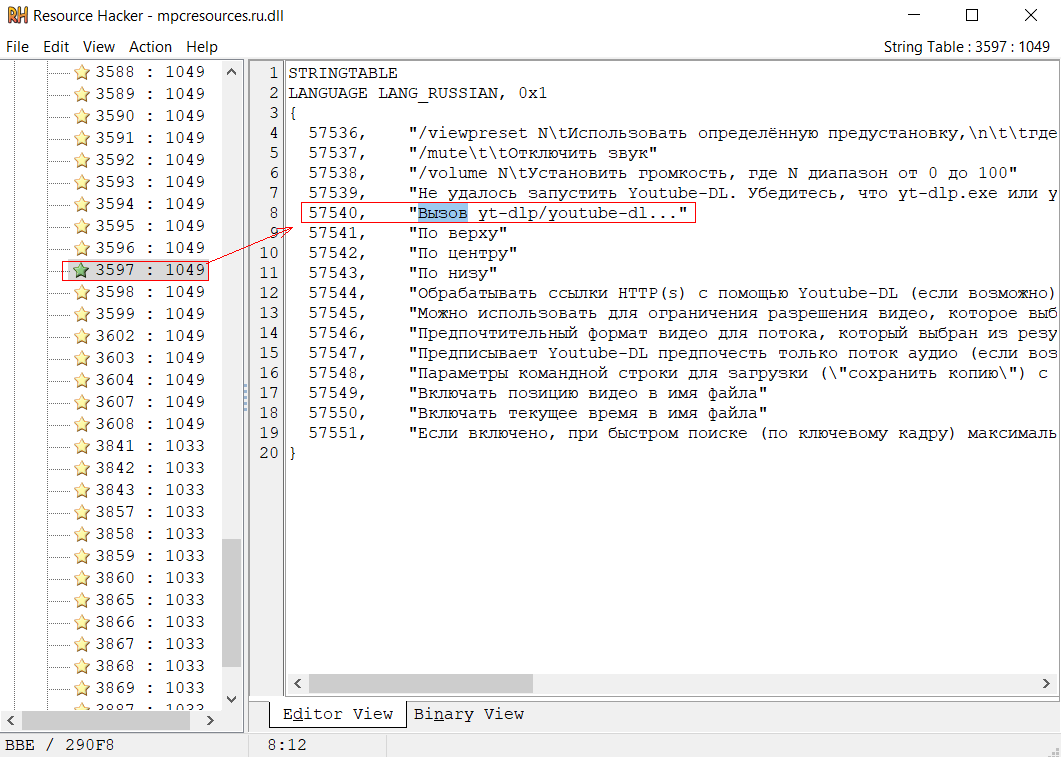Select tree entry 3598 : 1049

click(150, 292)
